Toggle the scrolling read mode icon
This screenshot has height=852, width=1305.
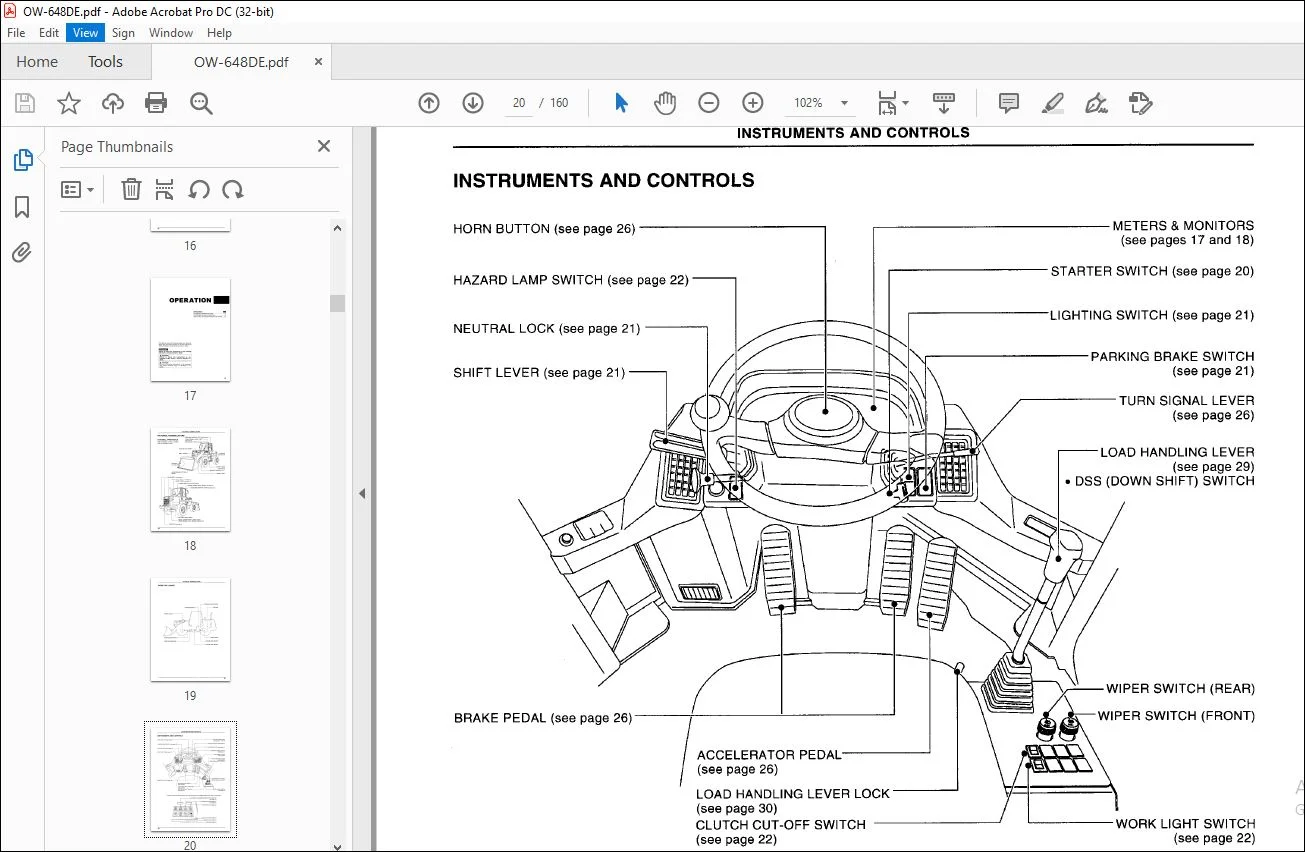coord(943,103)
